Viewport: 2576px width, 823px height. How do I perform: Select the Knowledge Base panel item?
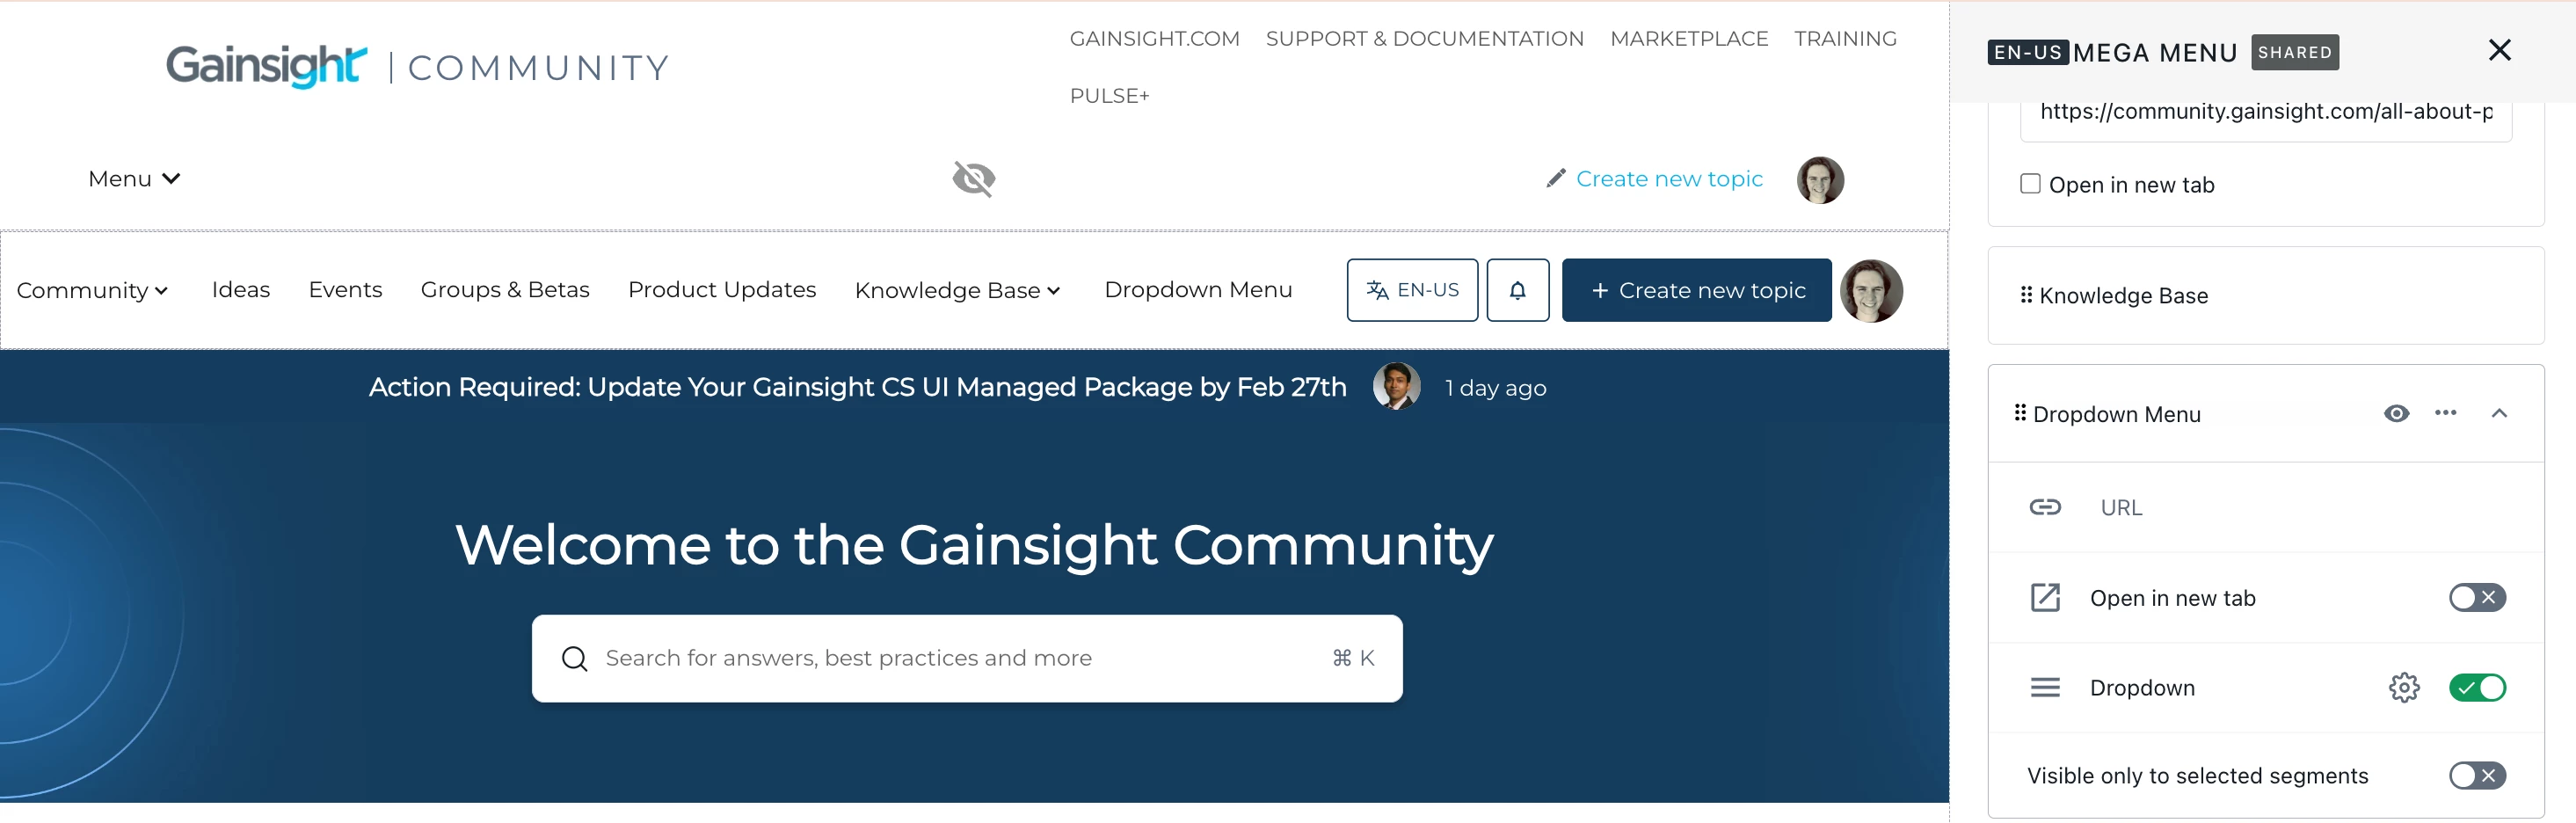(2265, 295)
